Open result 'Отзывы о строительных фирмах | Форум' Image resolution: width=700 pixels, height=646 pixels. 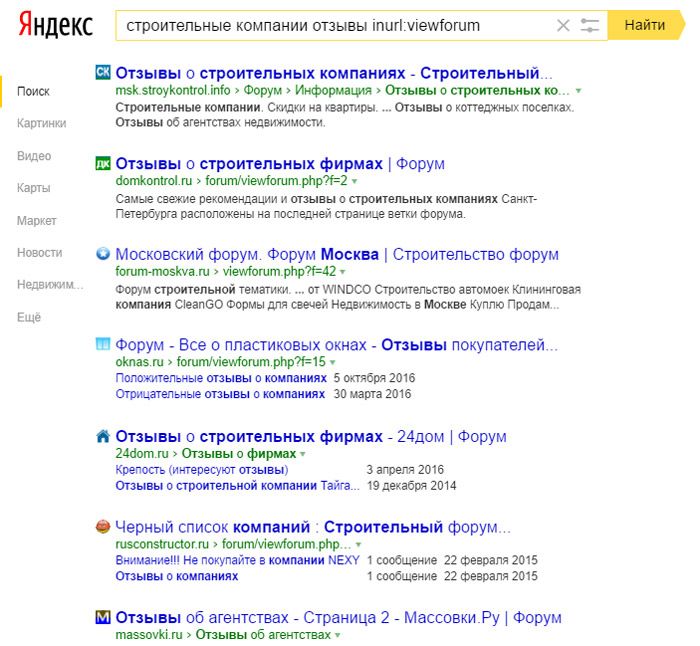tap(280, 164)
